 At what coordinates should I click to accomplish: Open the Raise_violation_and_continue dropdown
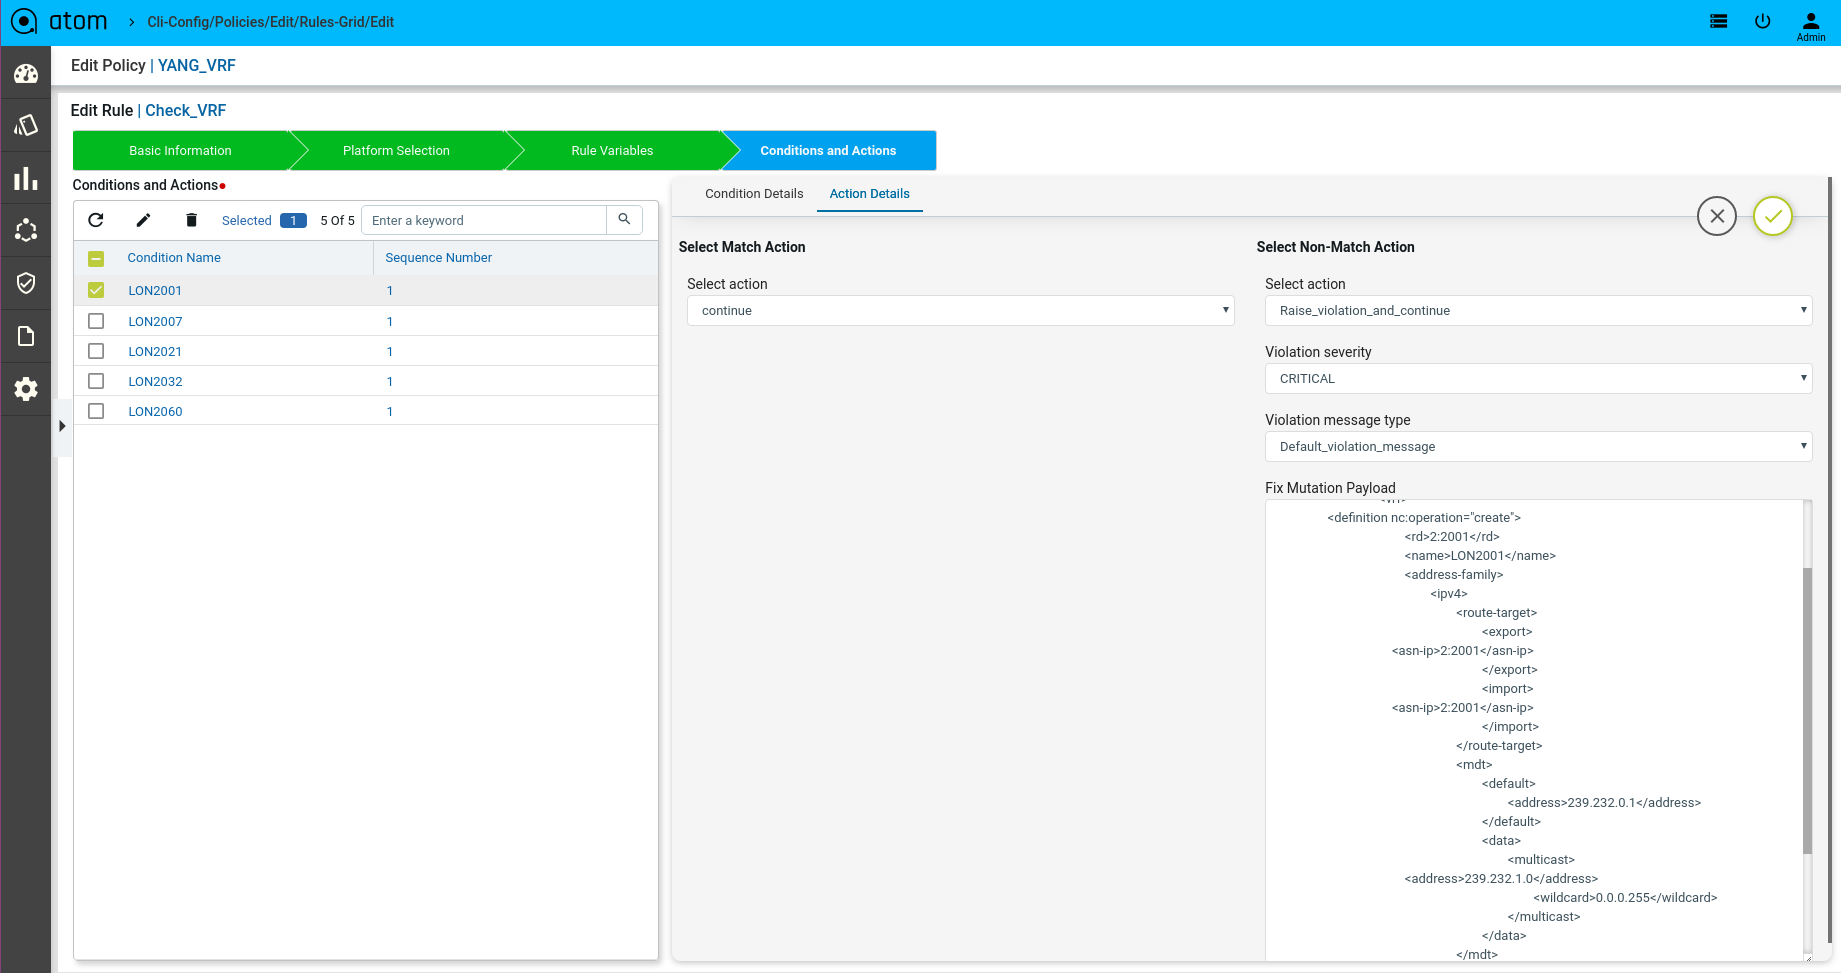pos(1538,311)
